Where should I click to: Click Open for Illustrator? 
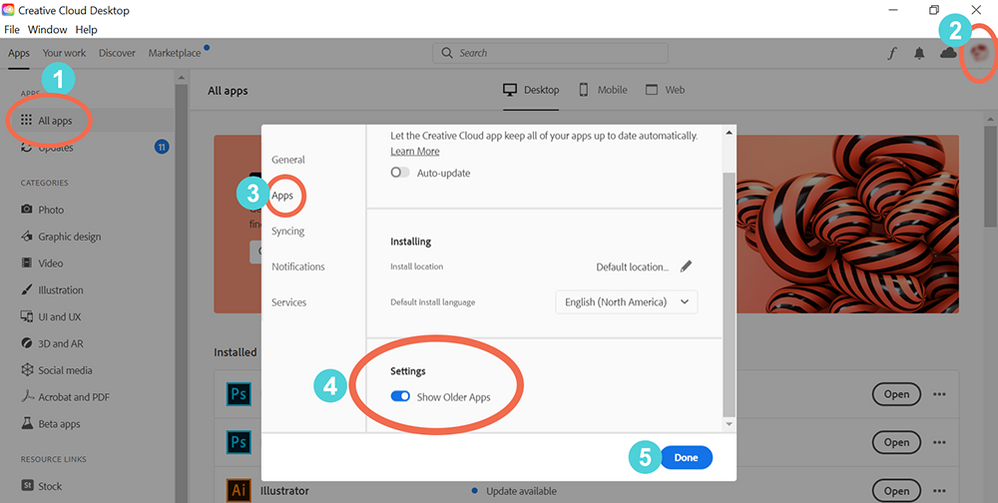pos(896,491)
